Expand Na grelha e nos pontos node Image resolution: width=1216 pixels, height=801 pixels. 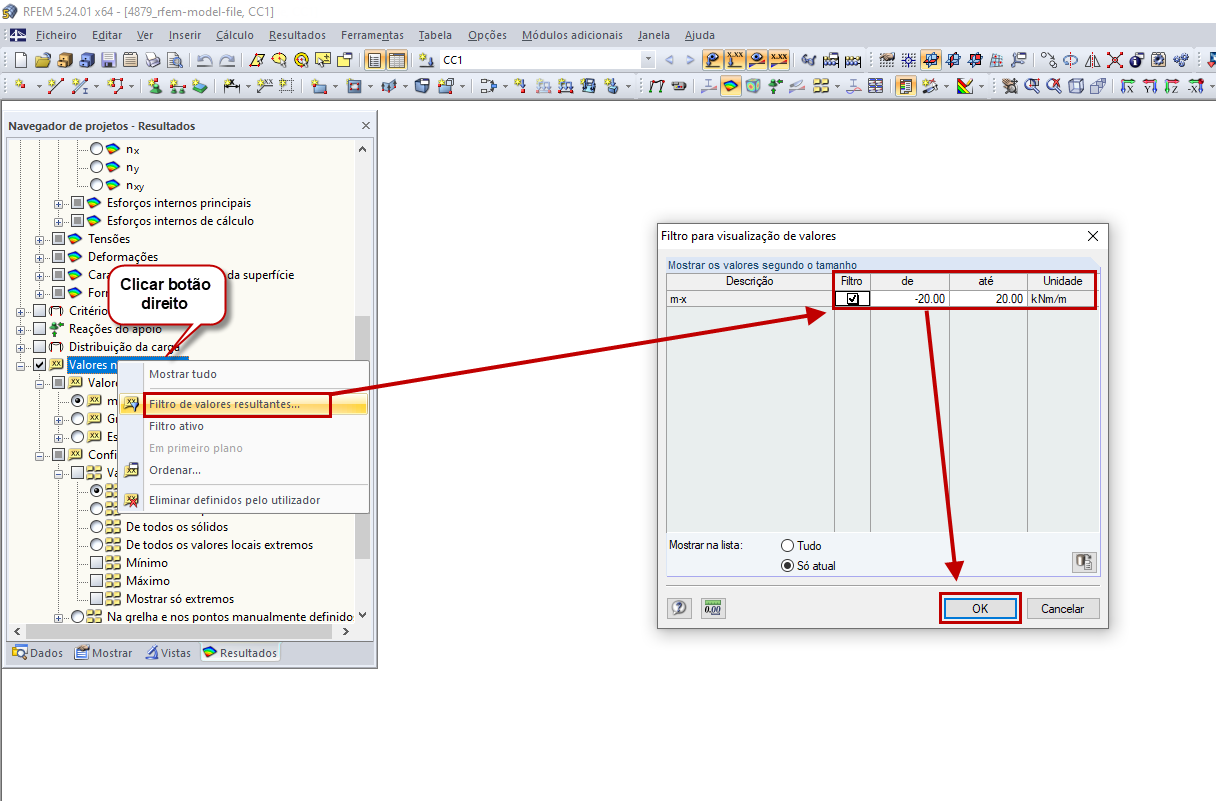tap(59, 617)
